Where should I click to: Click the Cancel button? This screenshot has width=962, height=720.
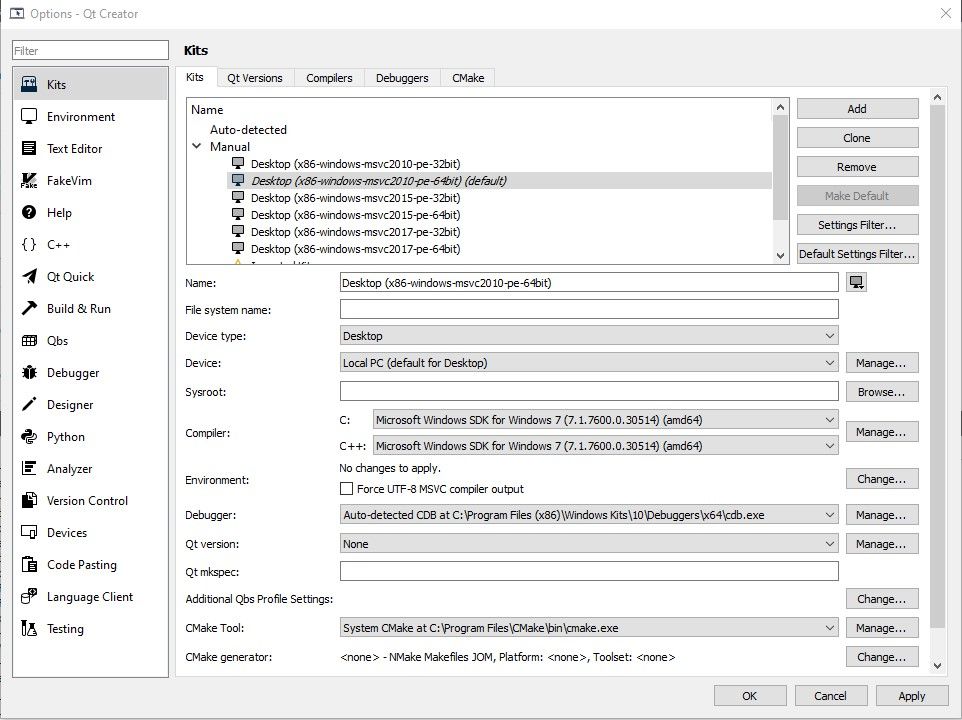[831, 695]
